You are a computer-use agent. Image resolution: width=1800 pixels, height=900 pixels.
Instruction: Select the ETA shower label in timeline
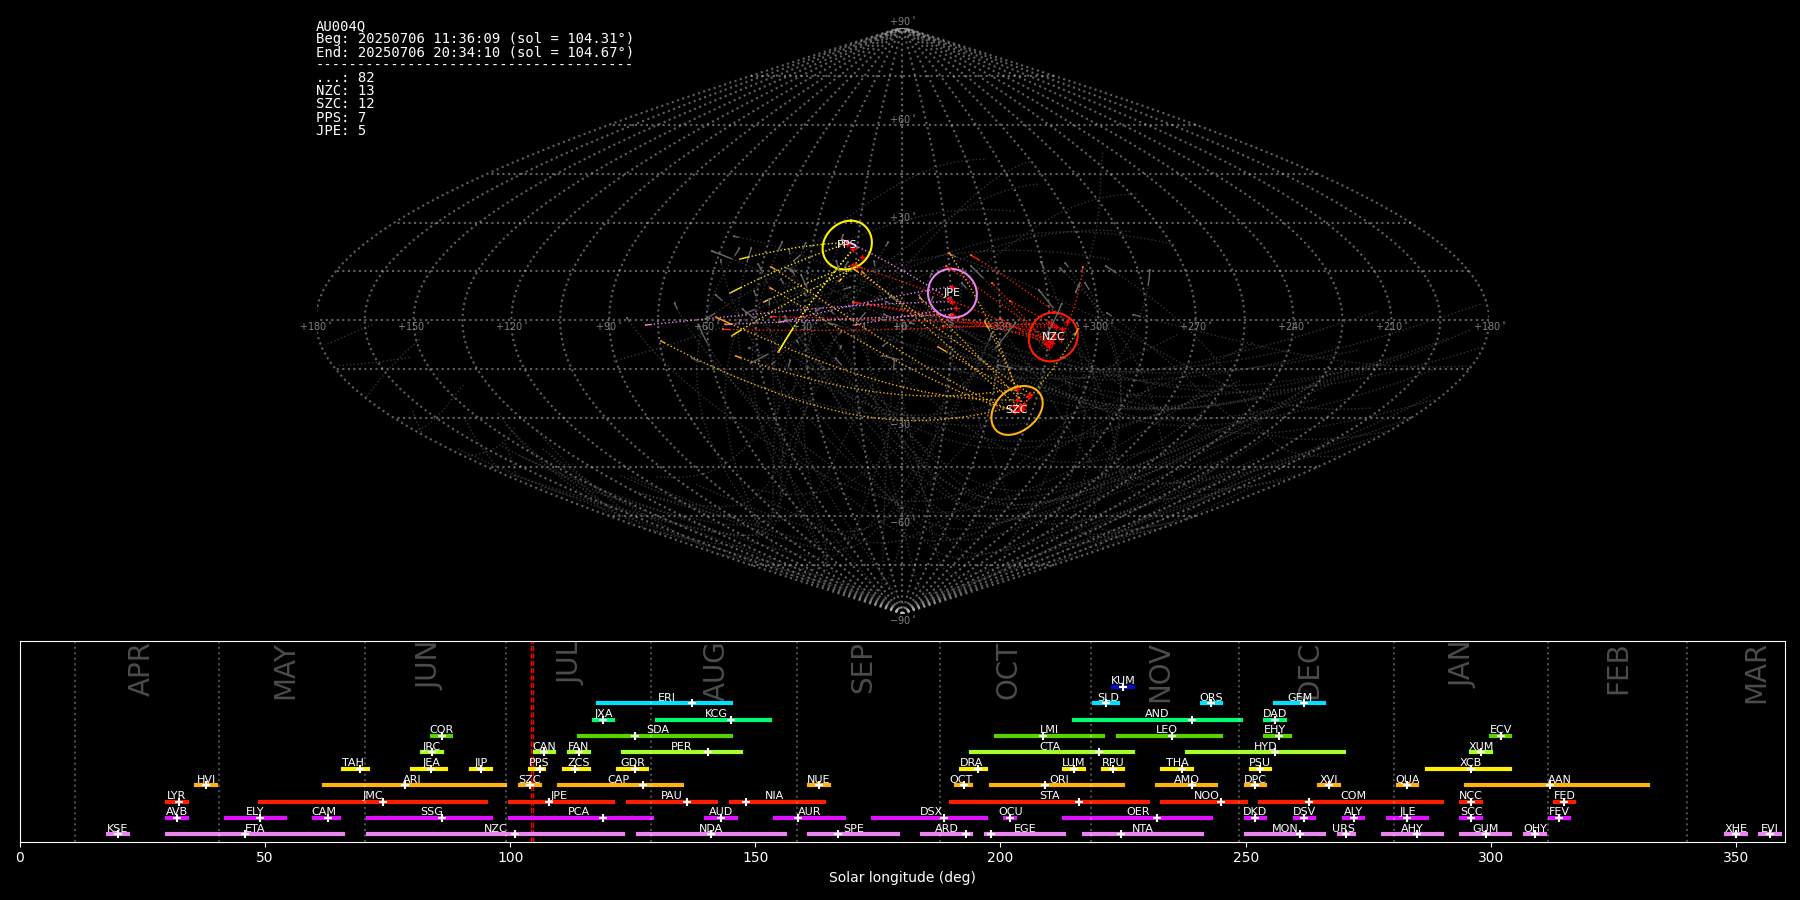coord(255,829)
